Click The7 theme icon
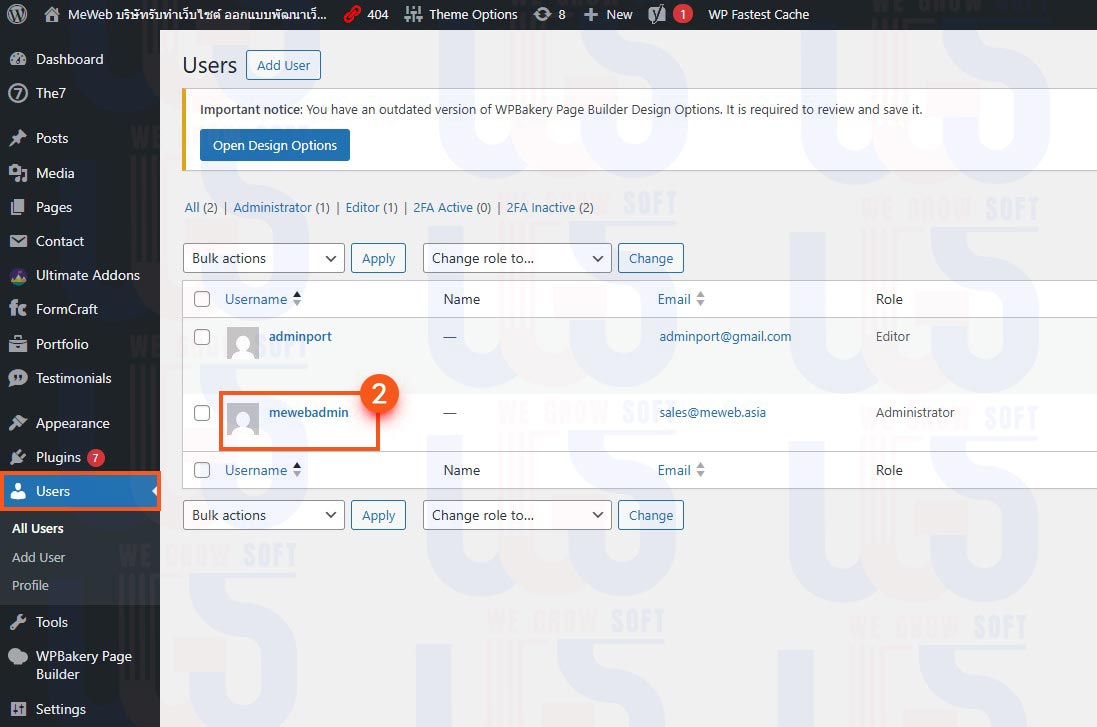This screenshot has width=1097, height=727. point(18,93)
